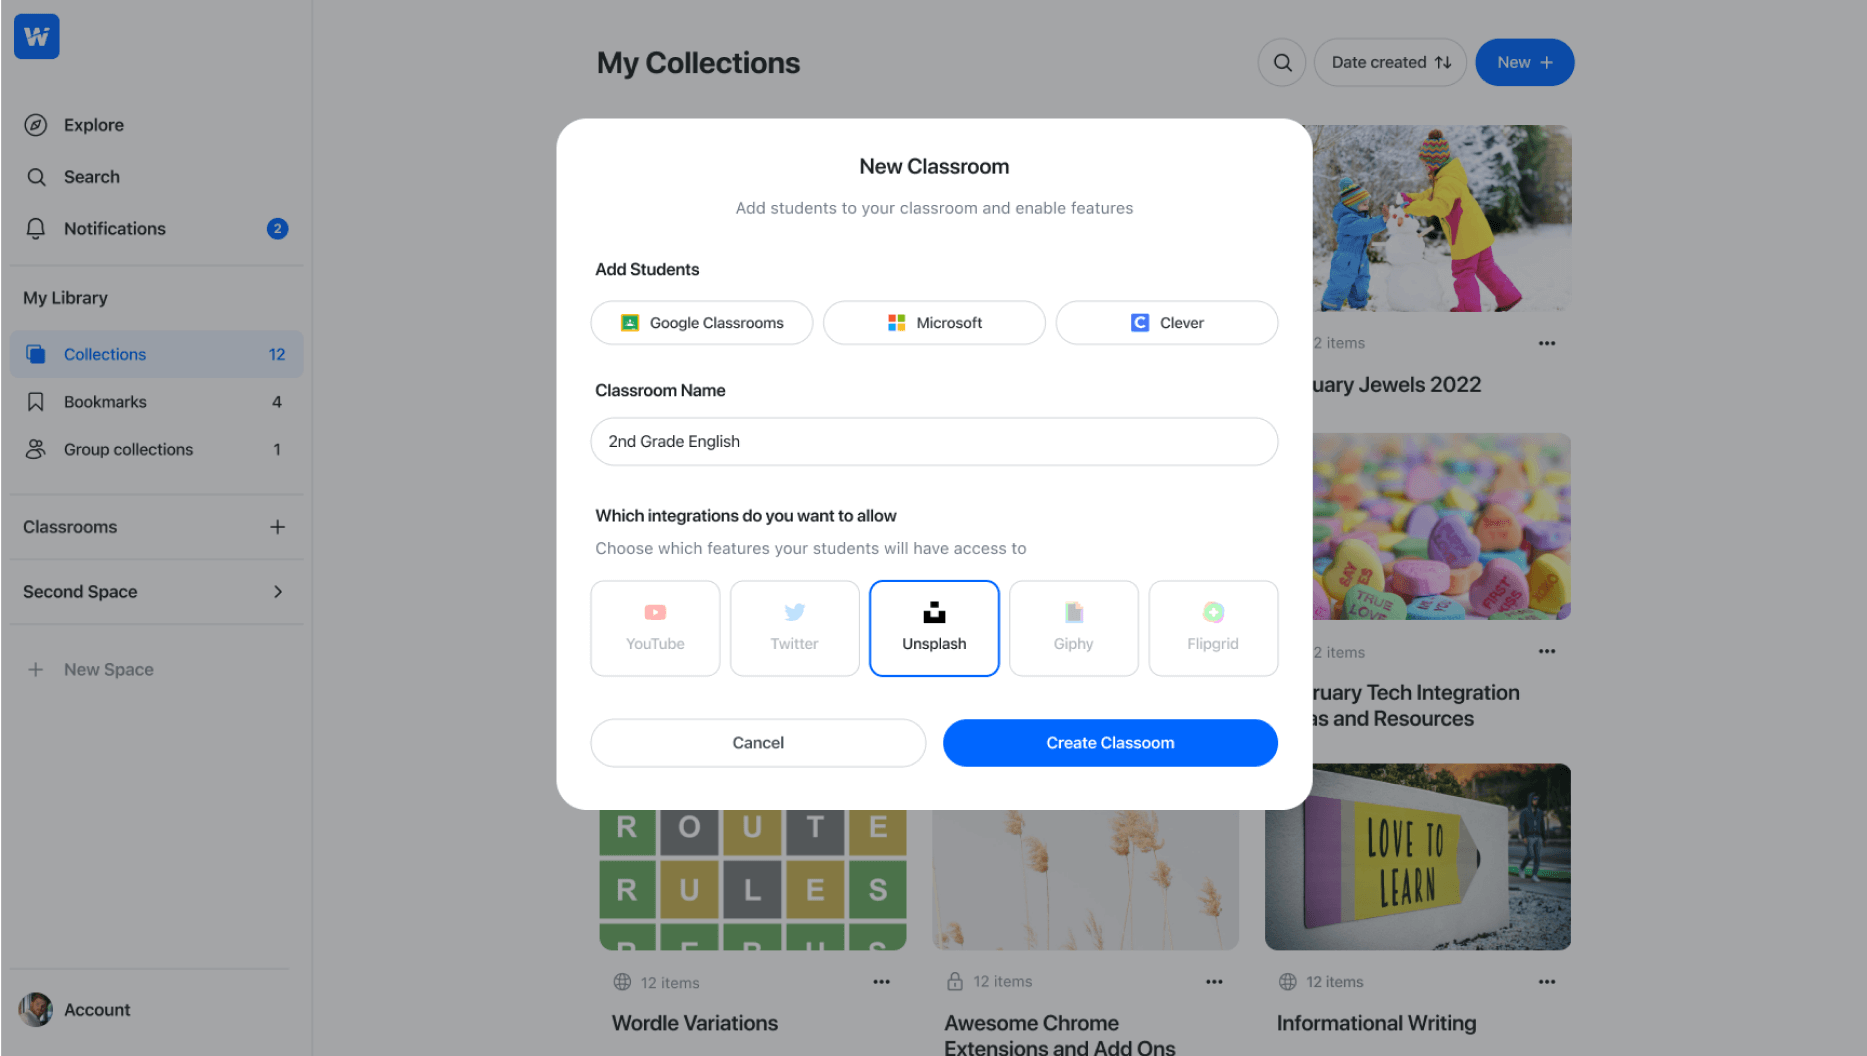This screenshot has width=1867, height=1056.
Task: Open Awesome Chrome Extensions options menu
Action: [x=1214, y=982]
